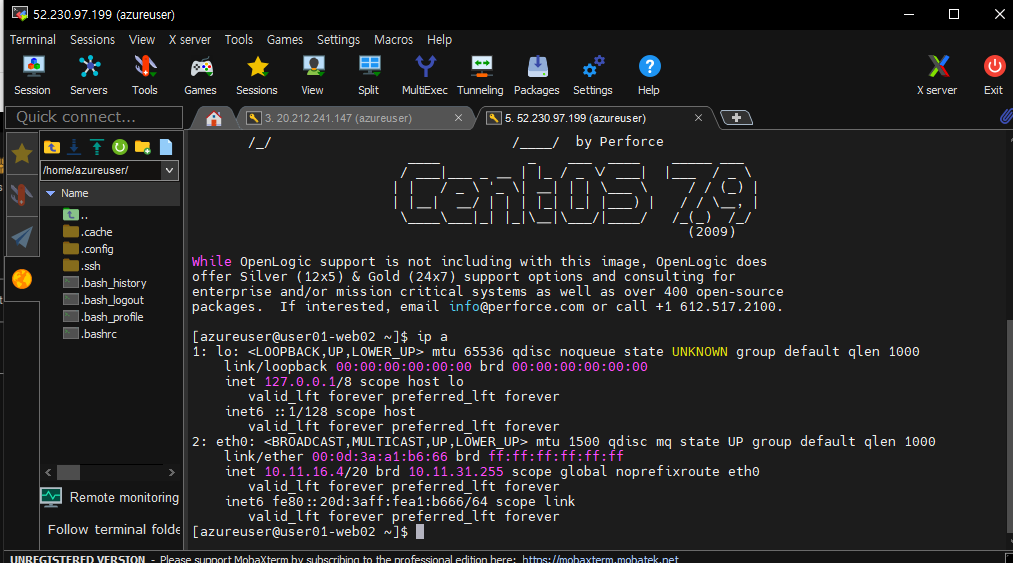
Task: Open the star Sessions sidebar tab
Action: pyautogui.click(x=22, y=154)
